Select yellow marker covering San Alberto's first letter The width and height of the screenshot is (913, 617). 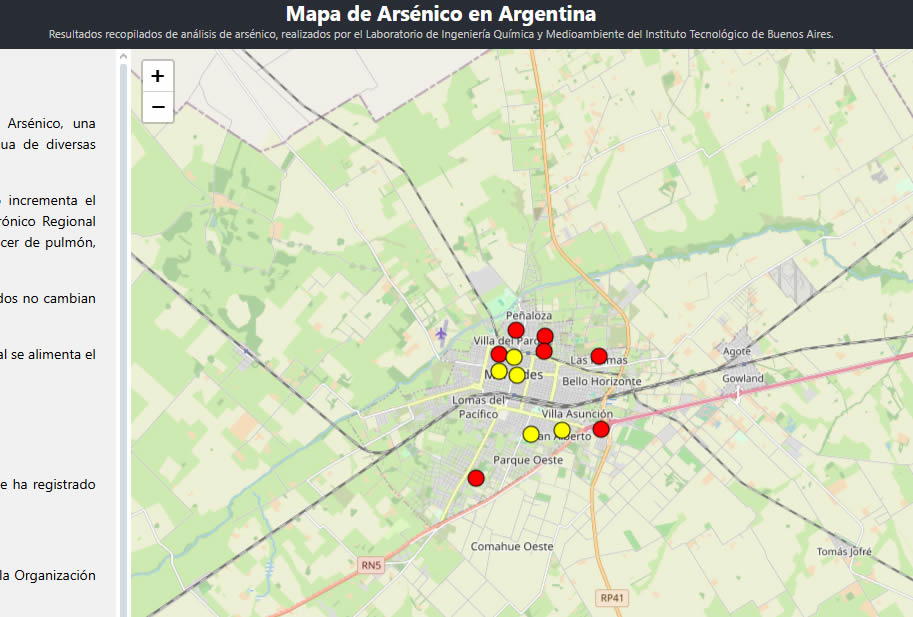[x=531, y=434]
